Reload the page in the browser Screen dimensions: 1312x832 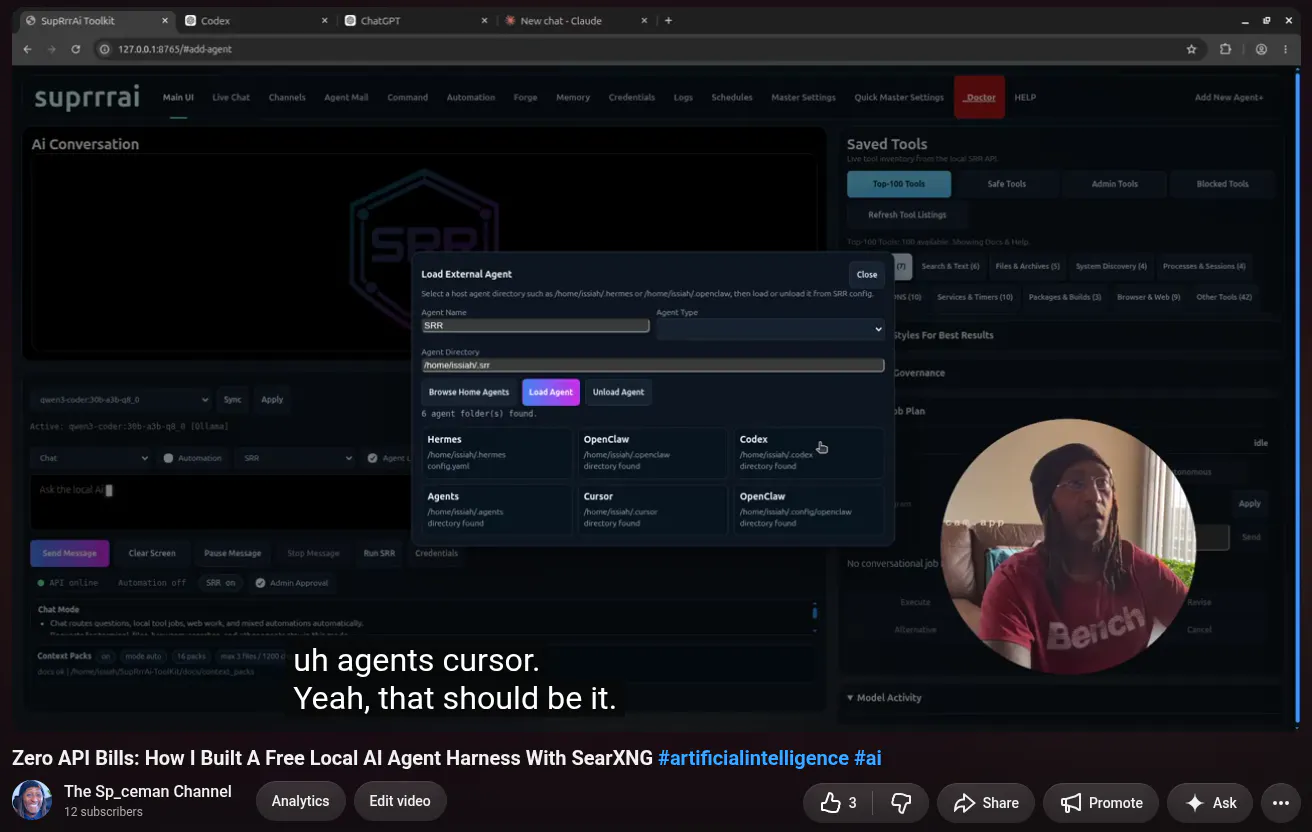tap(76, 49)
